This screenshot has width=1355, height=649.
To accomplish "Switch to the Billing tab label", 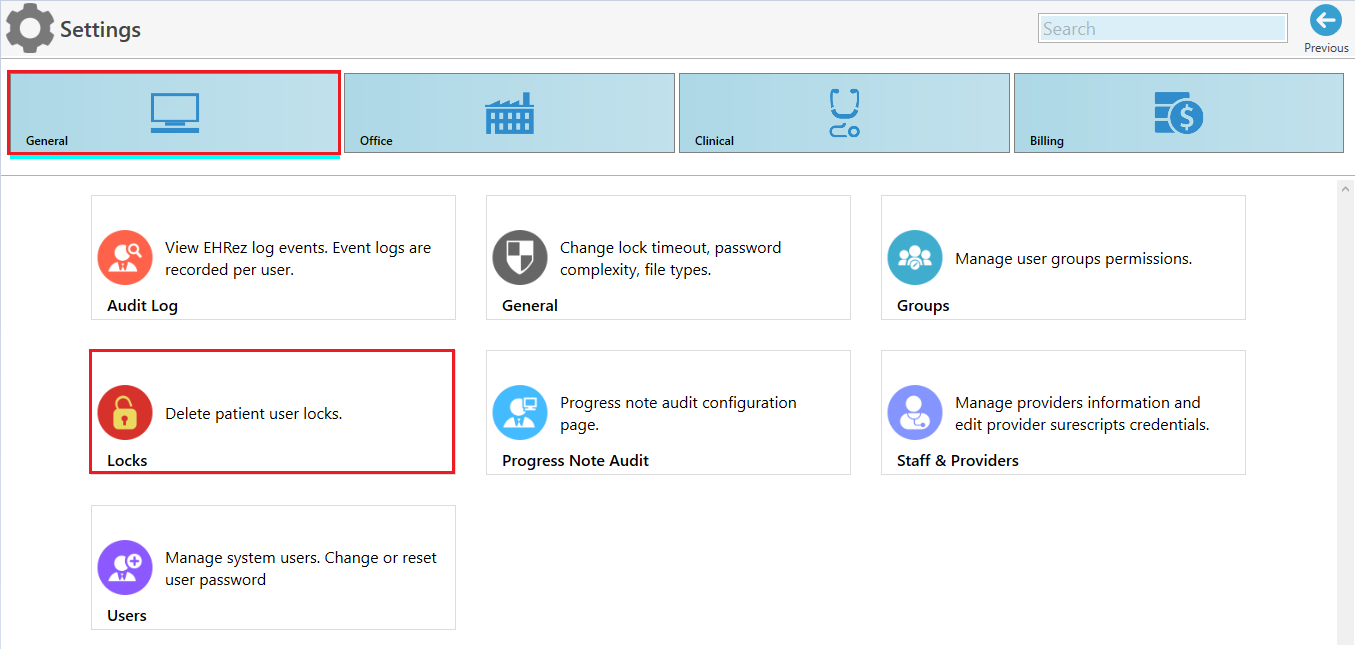I will (1047, 141).
